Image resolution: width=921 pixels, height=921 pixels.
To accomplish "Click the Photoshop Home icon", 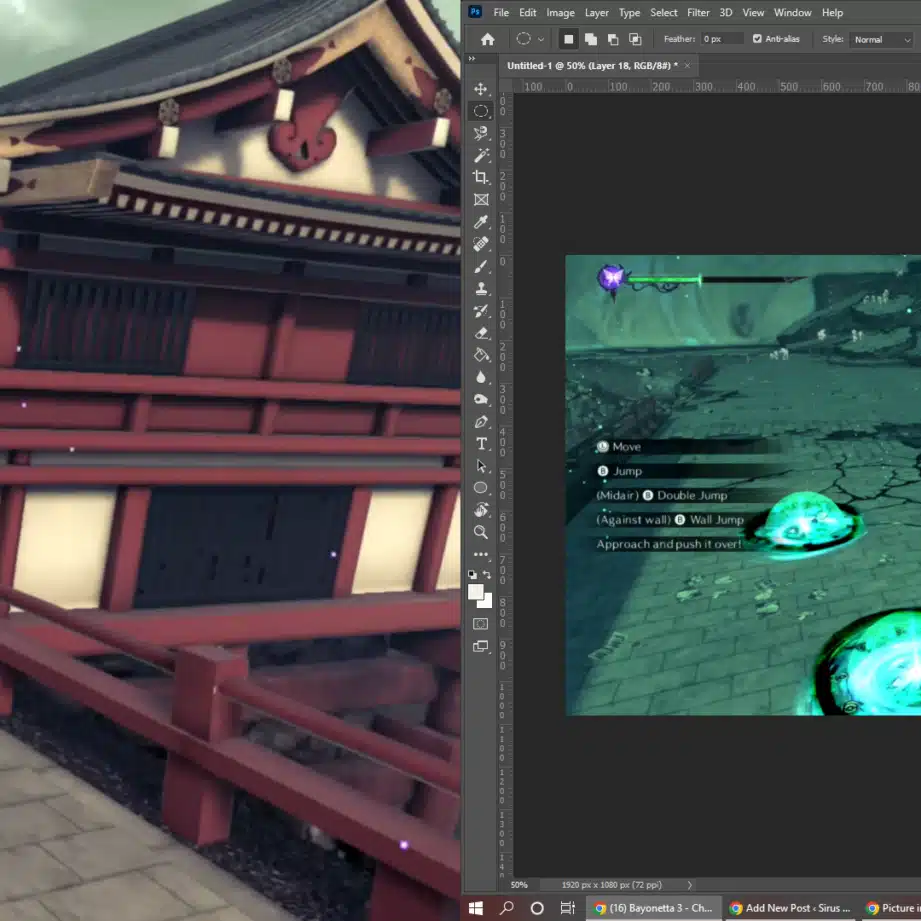I will click(x=488, y=39).
